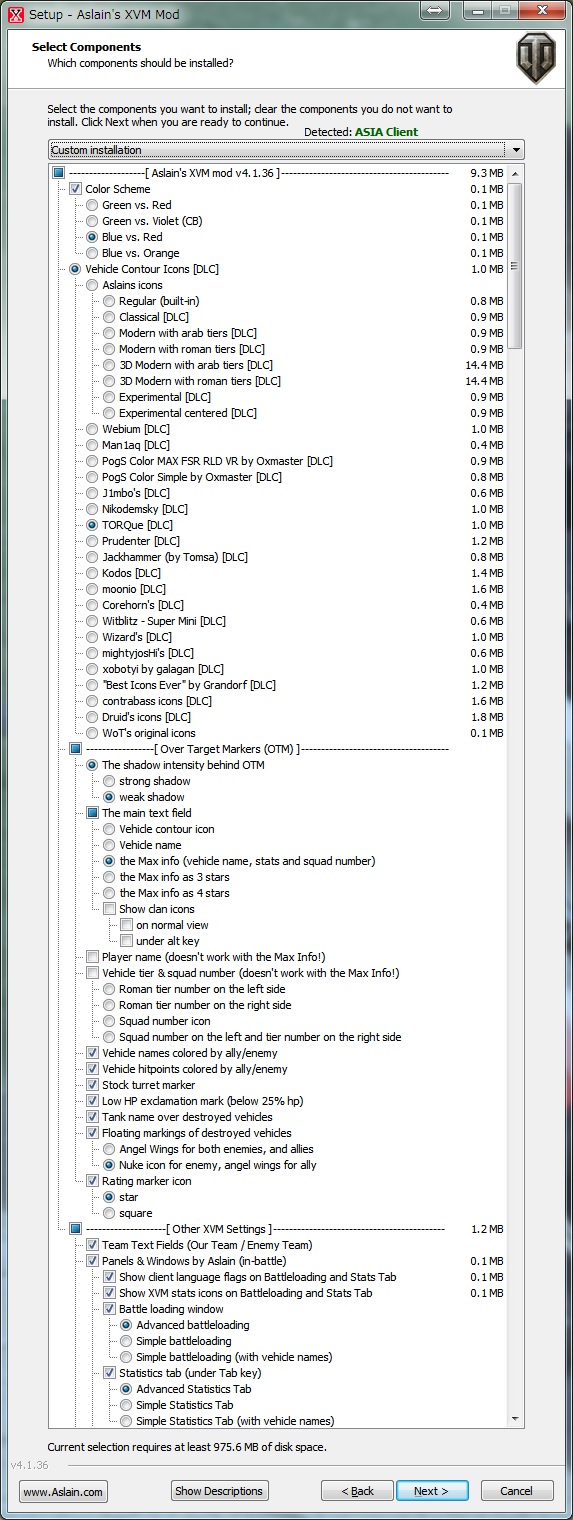This screenshot has width=573, height=1520.
Task: Click the World of Tanks logo icon
Action: (x=536, y=57)
